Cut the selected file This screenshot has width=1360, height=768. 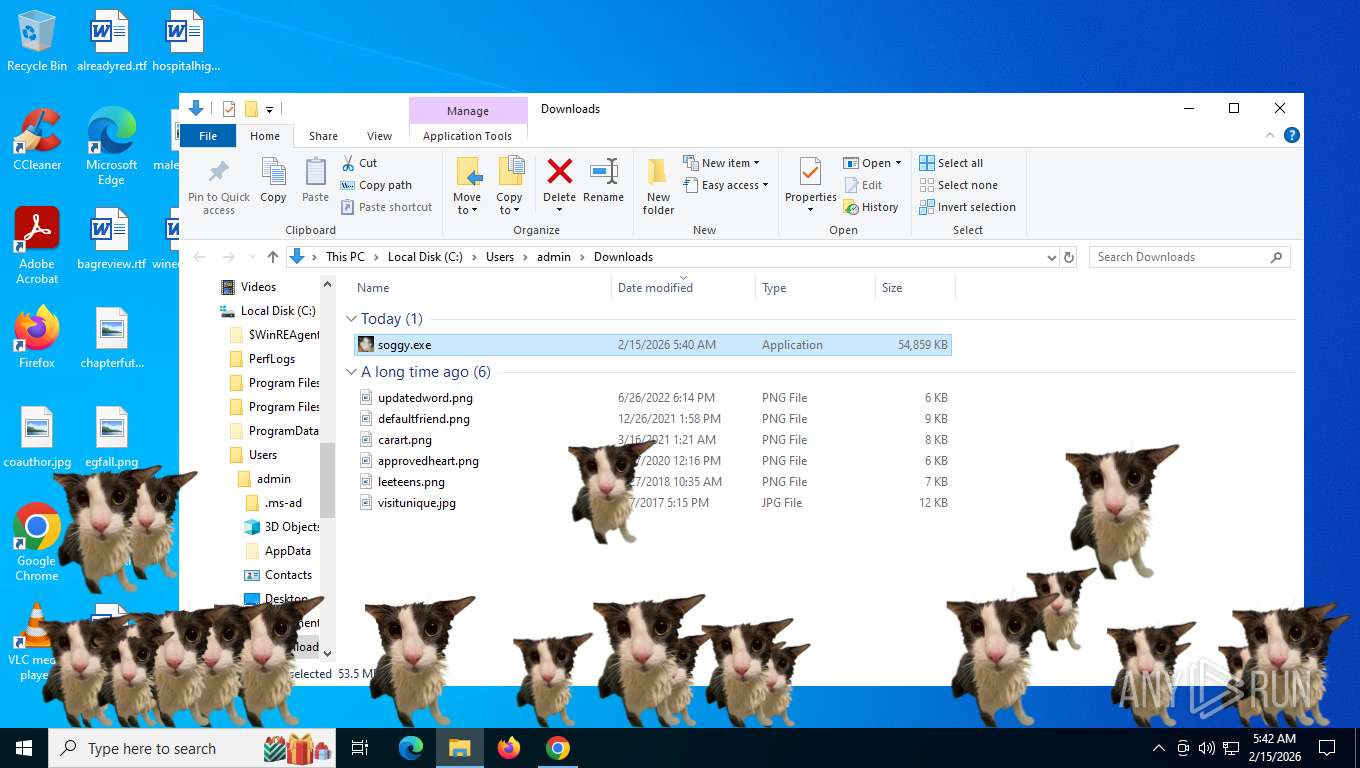click(x=359, y=163)
